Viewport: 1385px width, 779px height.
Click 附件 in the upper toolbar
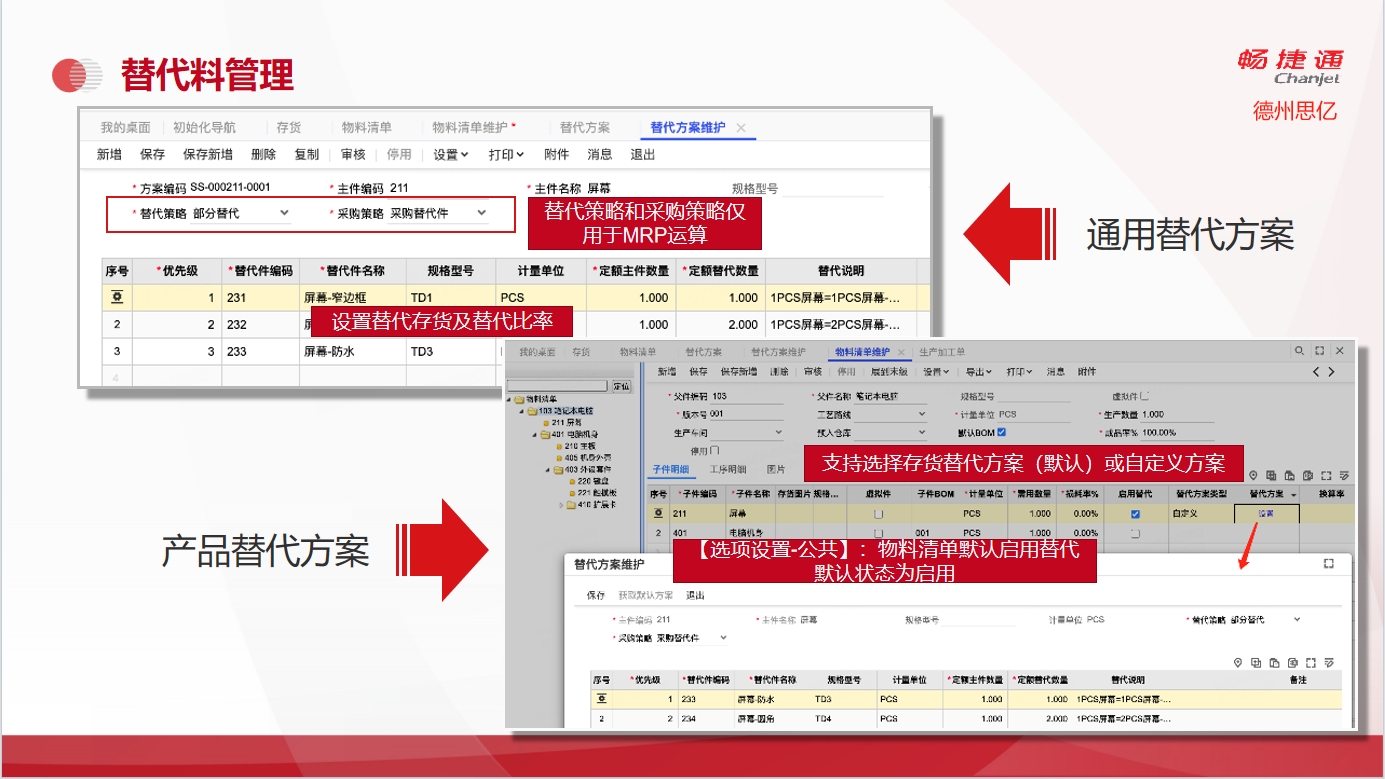click(x=557, y=154)
